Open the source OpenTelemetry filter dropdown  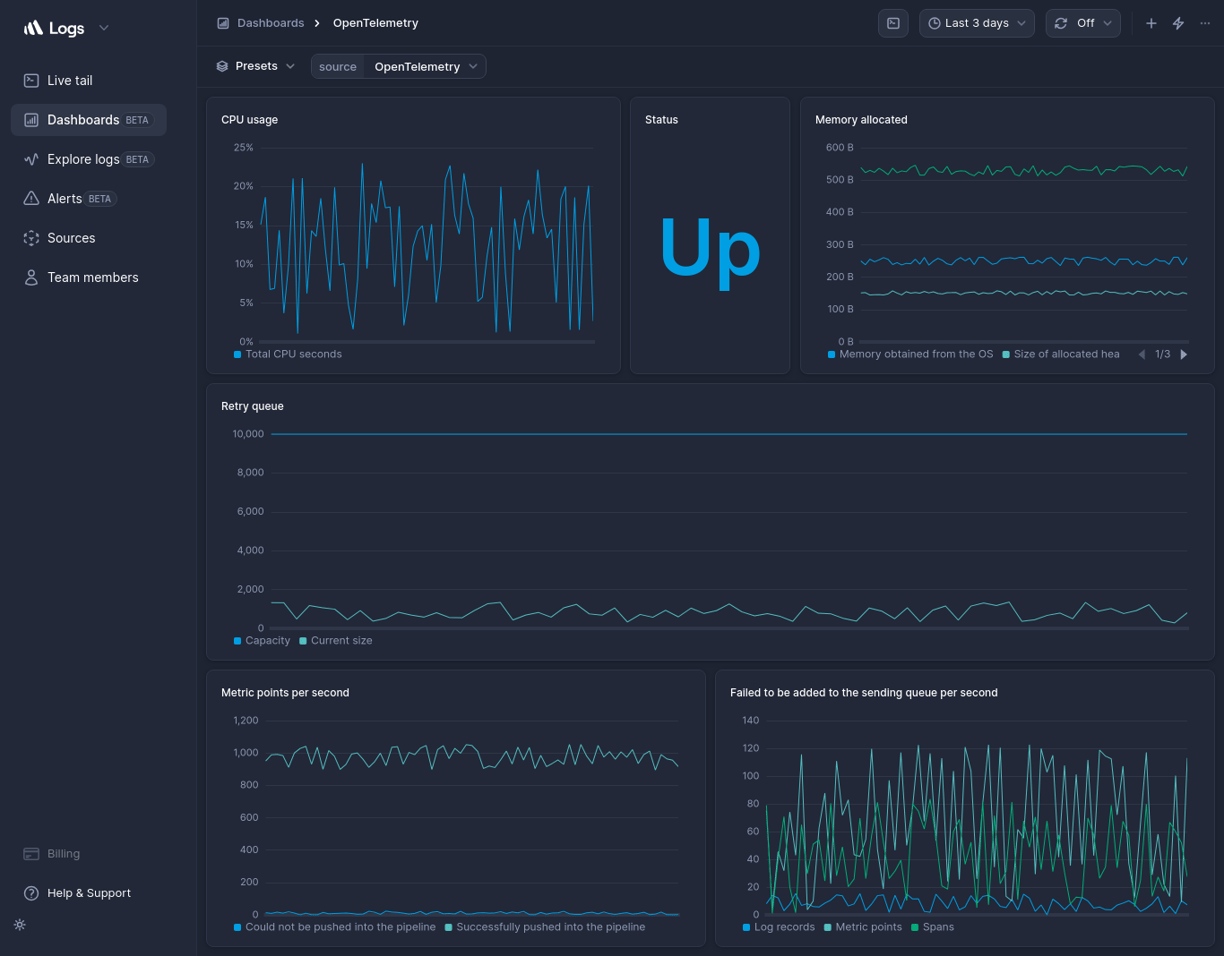click(398, 66)
